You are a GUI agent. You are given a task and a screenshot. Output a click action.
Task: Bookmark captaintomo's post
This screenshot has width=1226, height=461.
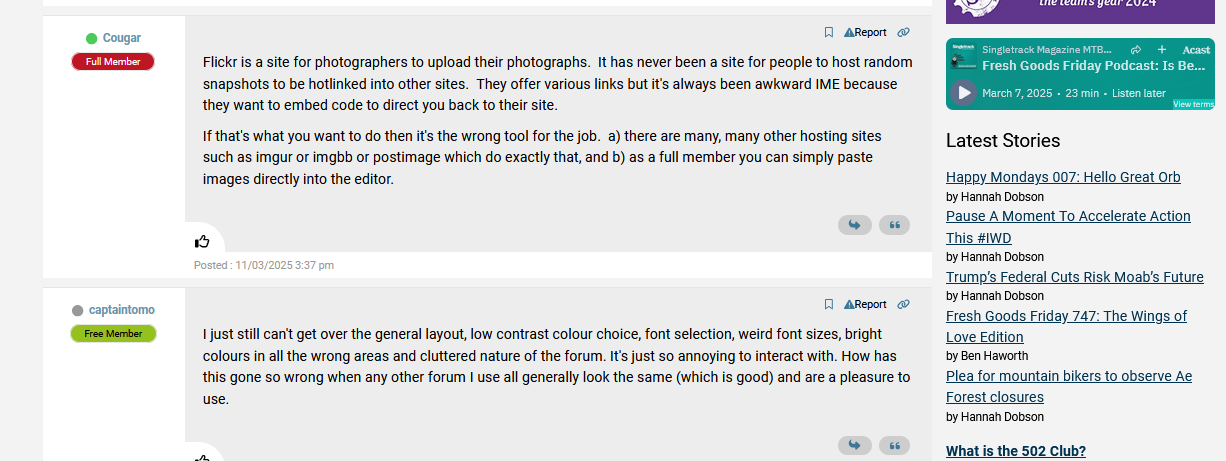pyautogui.click(x=828, y=304)
